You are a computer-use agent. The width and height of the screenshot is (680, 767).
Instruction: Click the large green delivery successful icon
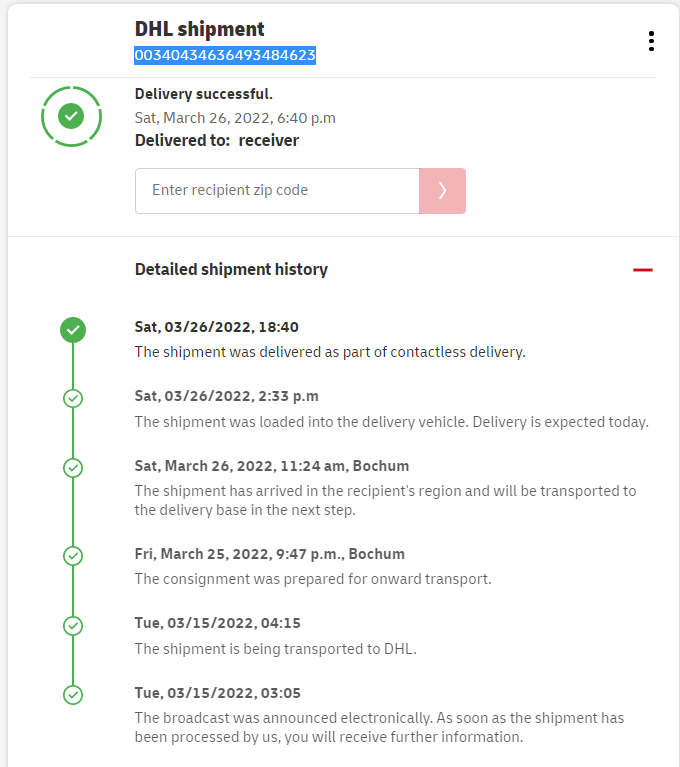tap(71, 117)
